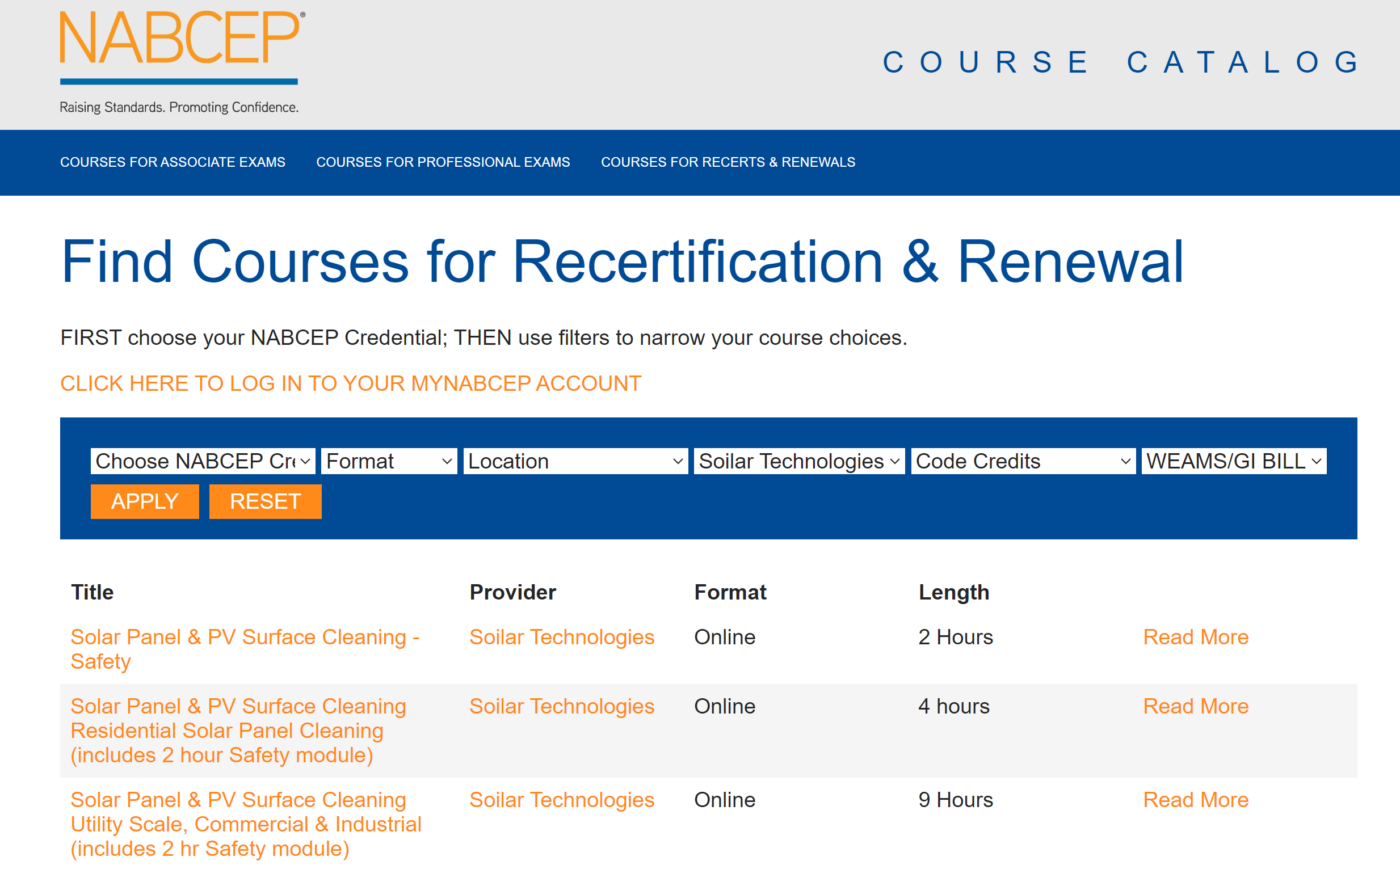The width and height of the screenshot is (1400, 878).
Task: Click Soilar Technologies provider in 4 hours row
Action: pyautogui.click(x=562, y=706)
